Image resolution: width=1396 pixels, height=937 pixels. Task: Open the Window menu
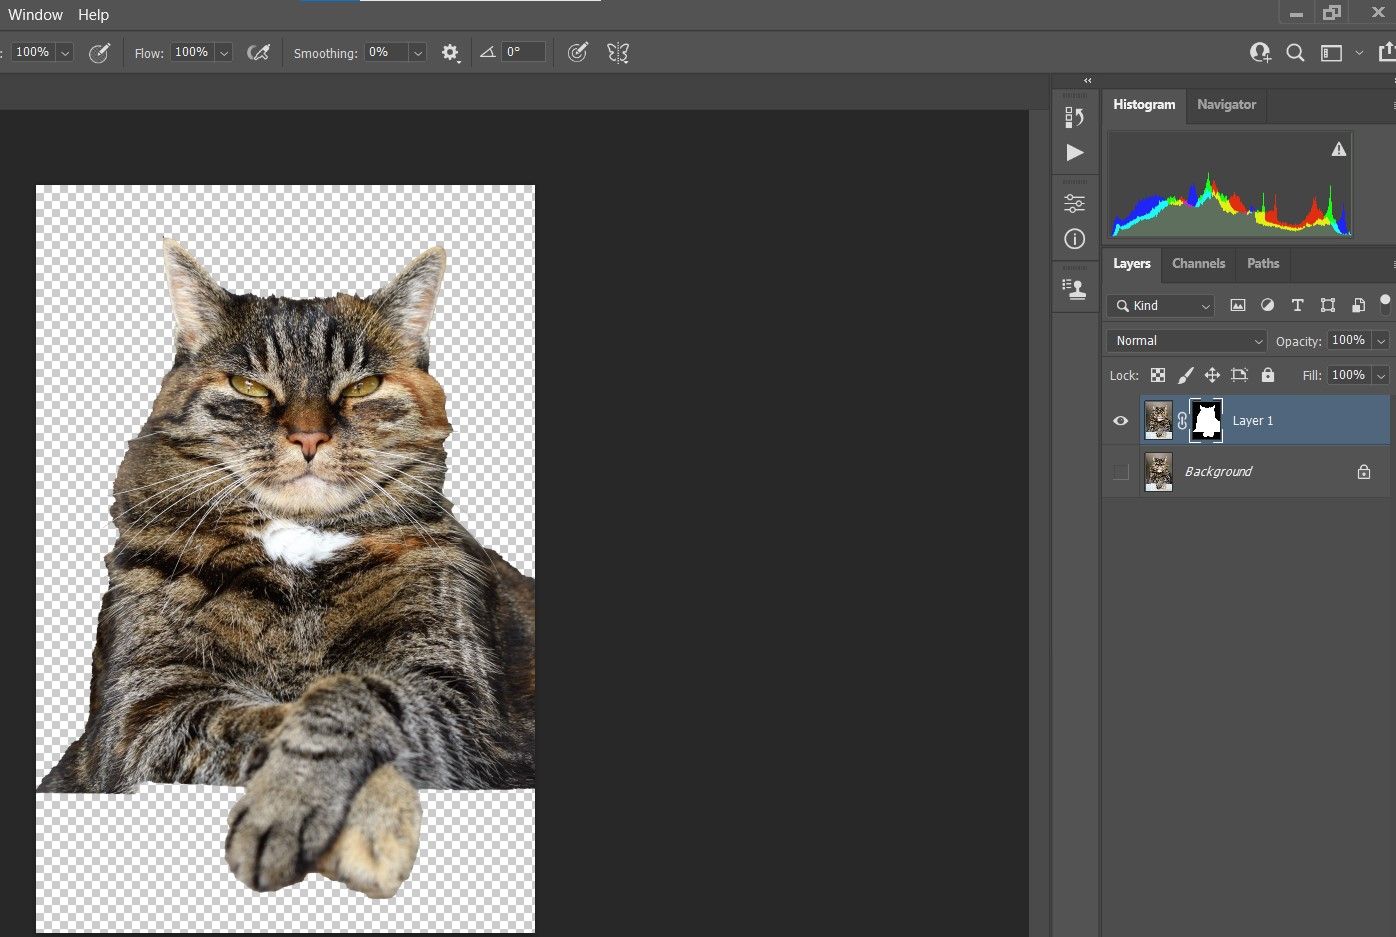(x=35, y=15)
